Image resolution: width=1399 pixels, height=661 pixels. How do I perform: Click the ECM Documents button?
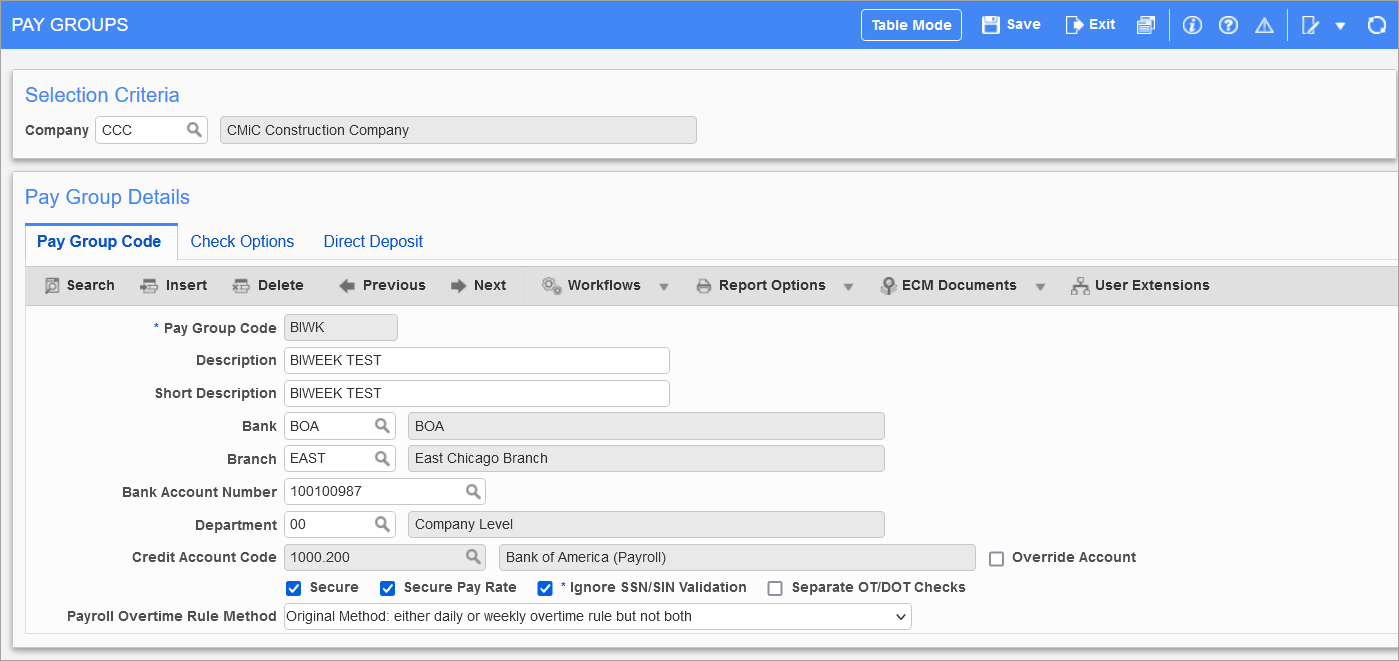[x=949, y=285]
